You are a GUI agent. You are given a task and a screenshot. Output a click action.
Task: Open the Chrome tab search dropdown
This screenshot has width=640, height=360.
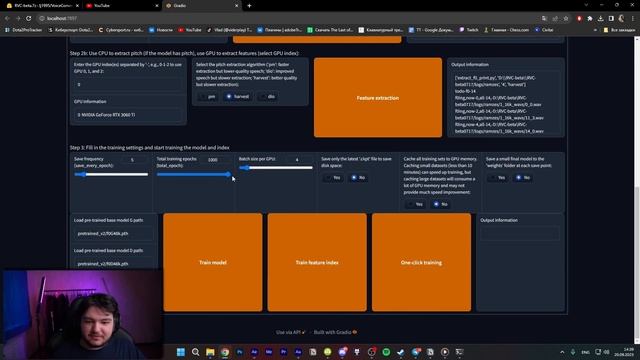586,5
